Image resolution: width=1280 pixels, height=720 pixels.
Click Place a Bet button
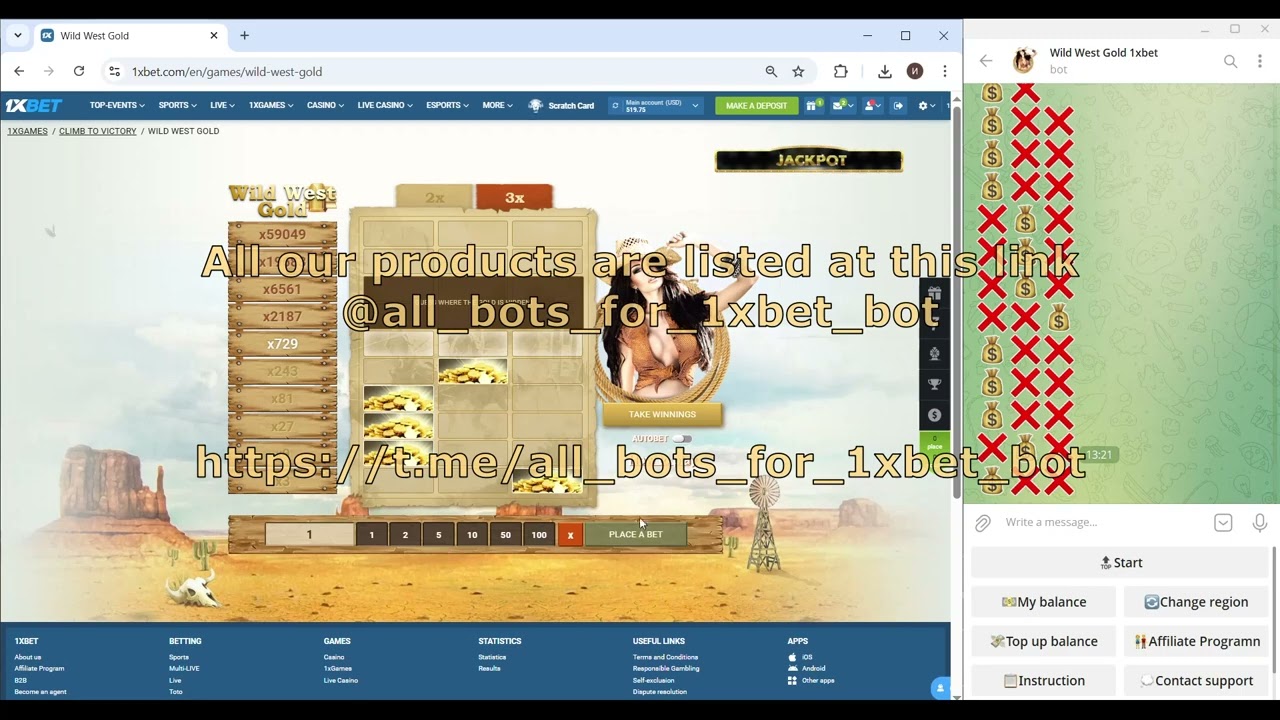(x=636, y=534)
